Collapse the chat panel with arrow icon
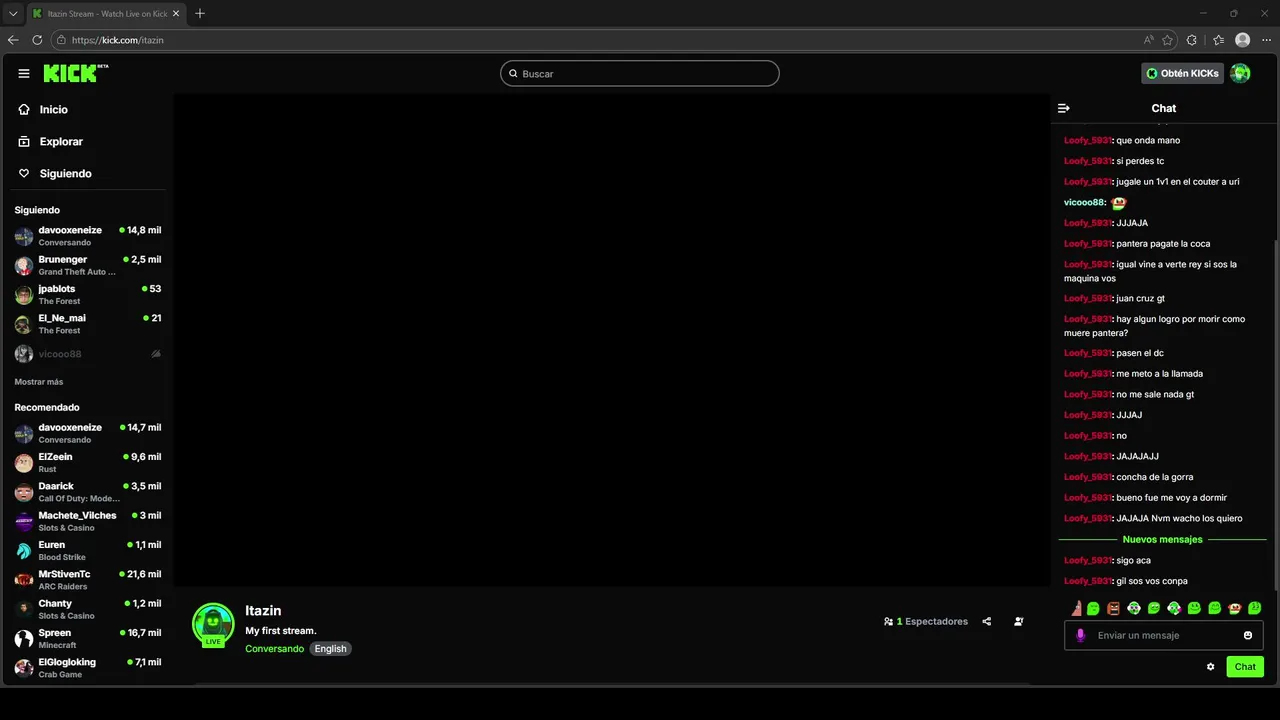Image resolution: width=1280 pixels, height=720 pixels. click(1064, 108)
